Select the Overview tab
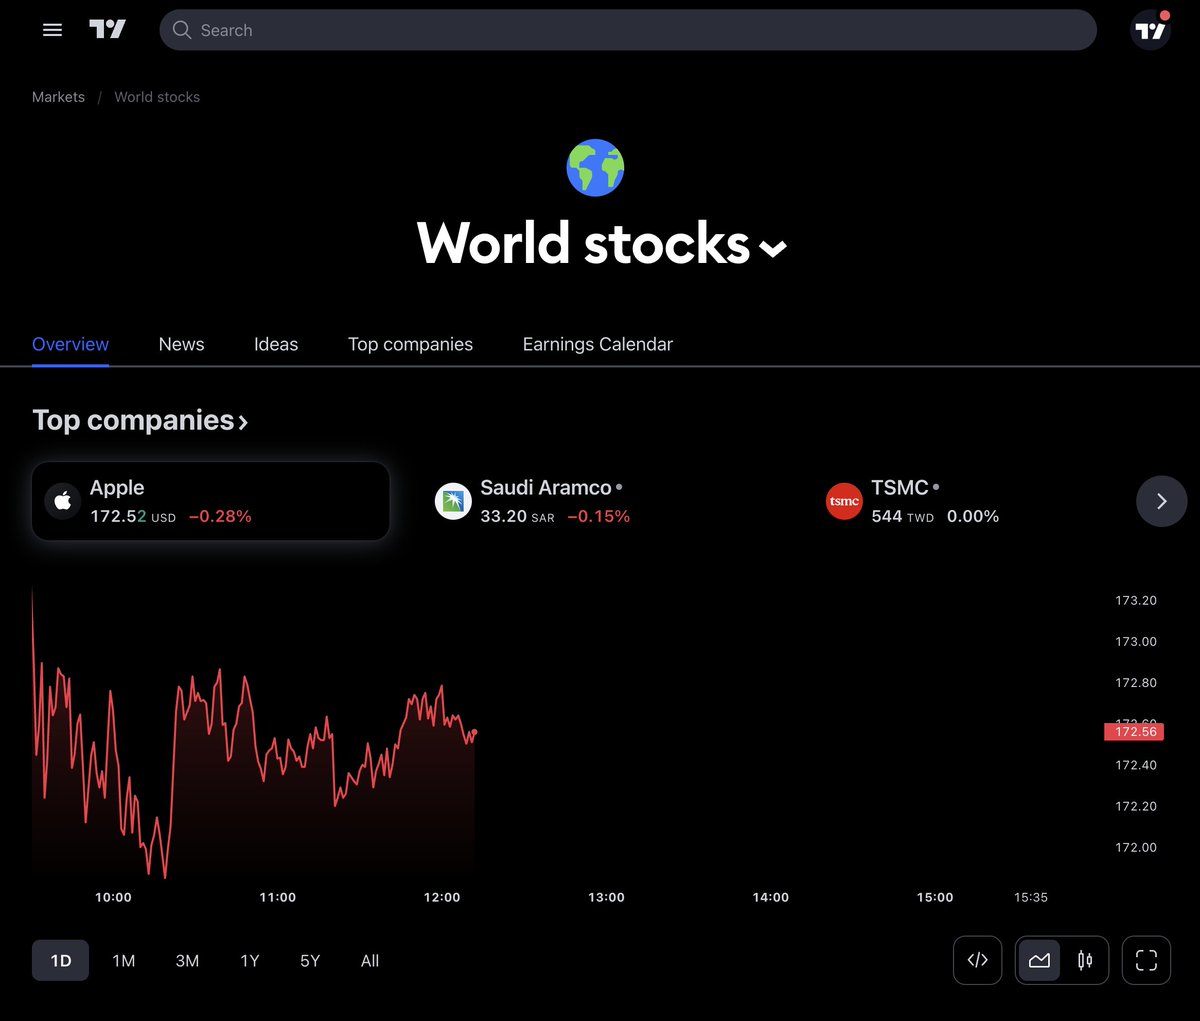1200x1021 pixels. click(x=70, y=344)
